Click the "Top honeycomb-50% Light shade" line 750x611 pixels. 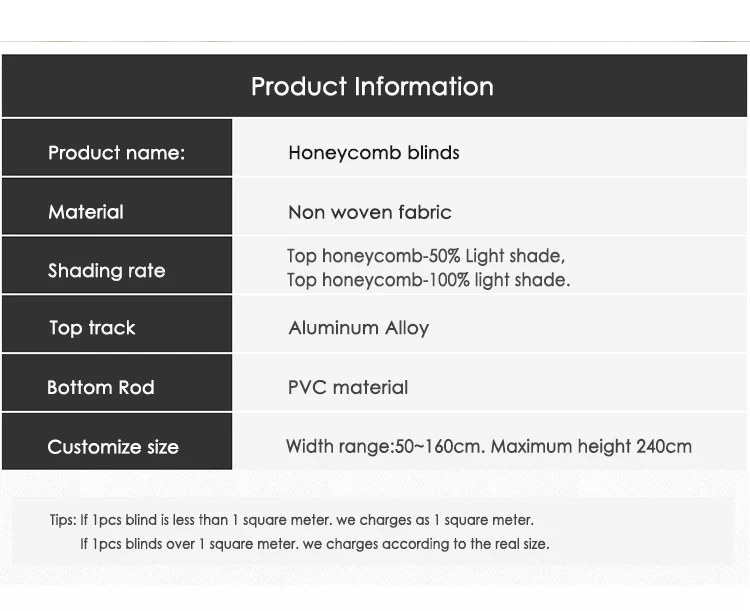coord(426,256)
